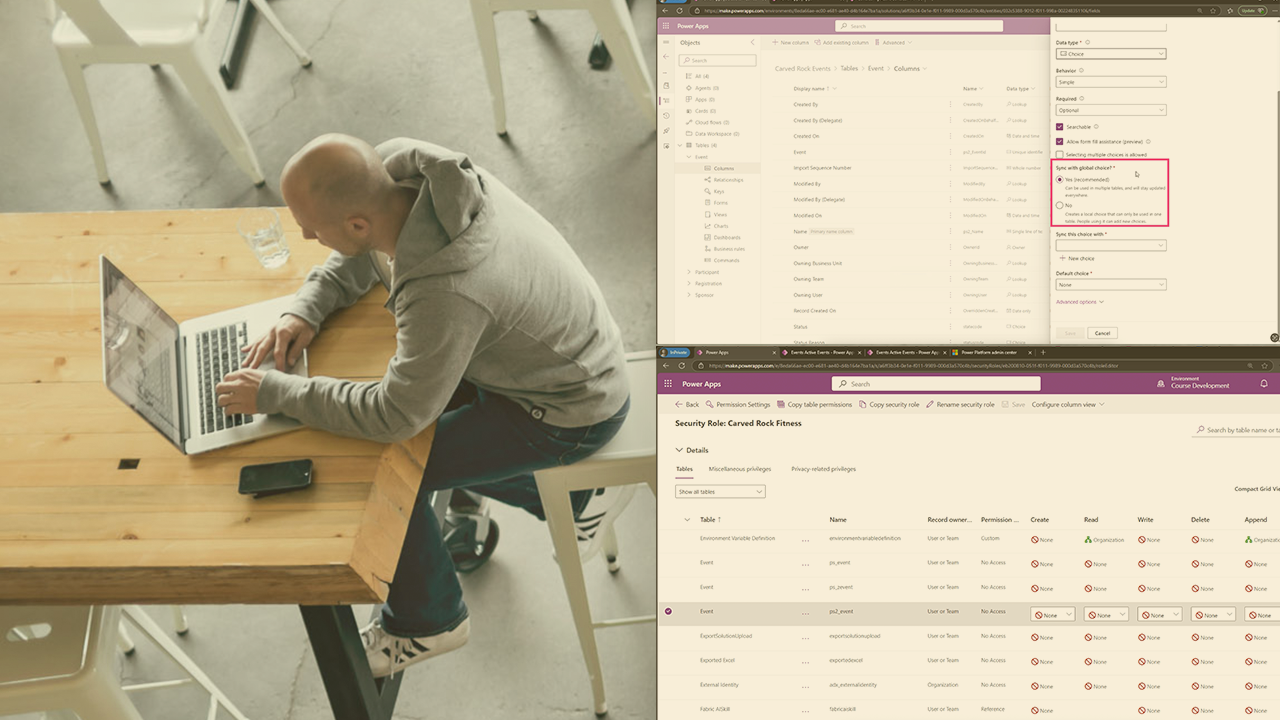Screen dimensions: 1280x720
Task: Click the Organization icon in the Read column
Action: pyautogui.click(x=1088, y=539)
